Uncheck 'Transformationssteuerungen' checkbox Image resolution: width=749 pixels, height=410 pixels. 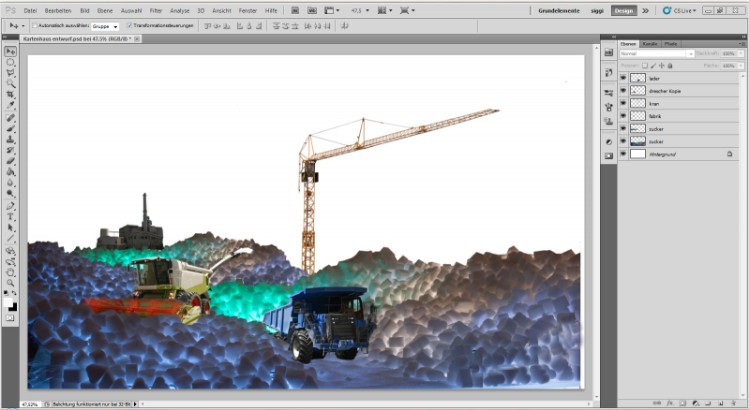point(129,25)
